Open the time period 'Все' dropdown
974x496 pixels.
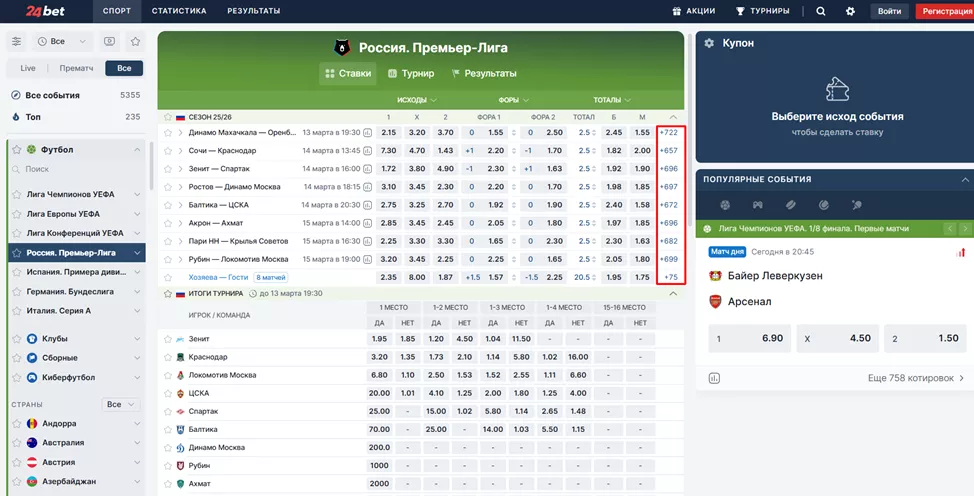point(62,41)
